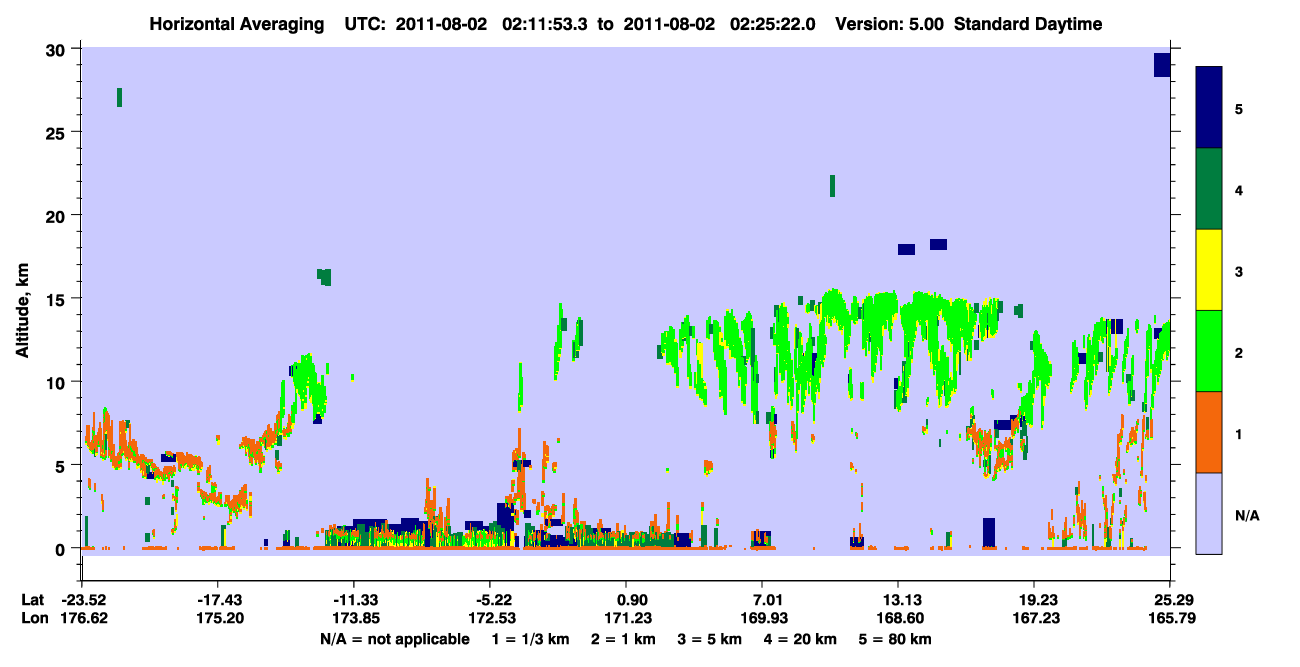Viewport: 1300px width, 667px height.
Task: Click the altitude tick label 5
Action: click(63, 465)
